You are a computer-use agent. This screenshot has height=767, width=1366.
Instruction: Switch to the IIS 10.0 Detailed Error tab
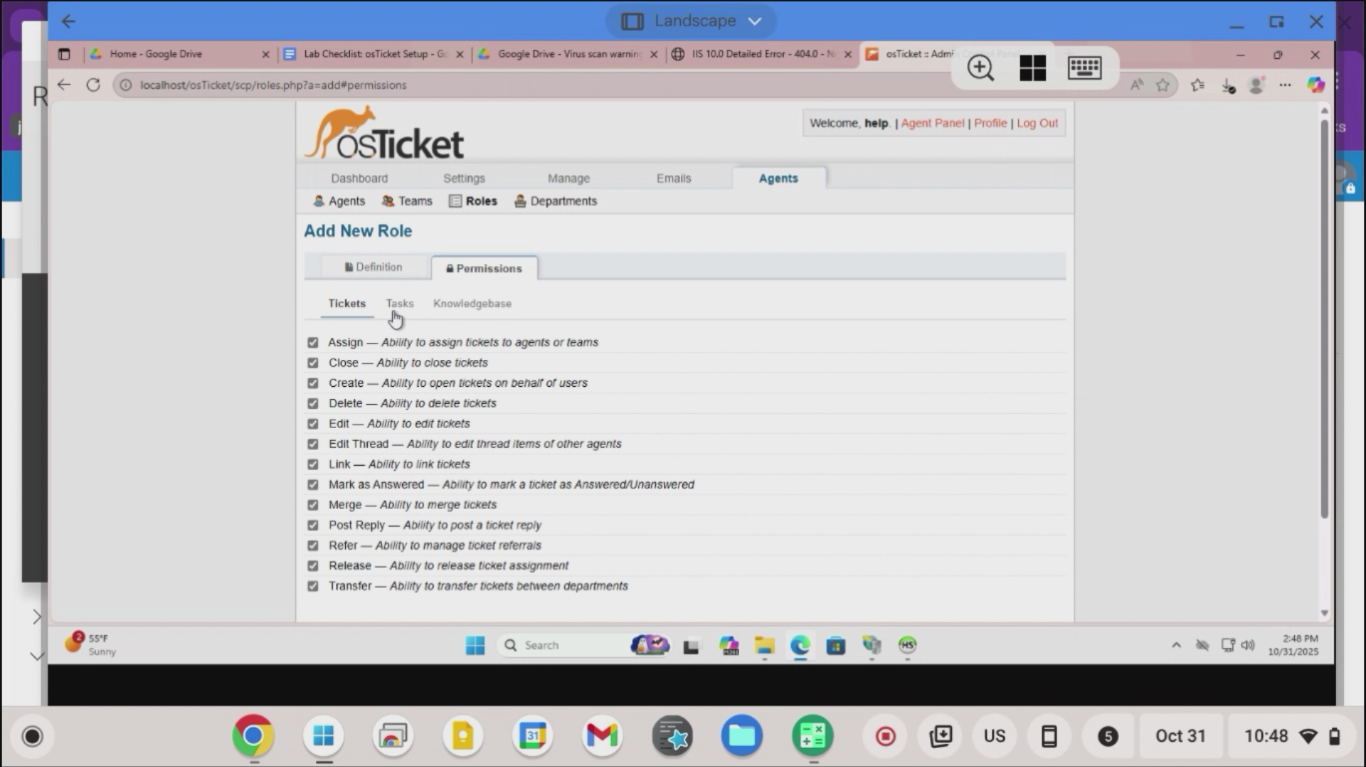coord(763,54)
